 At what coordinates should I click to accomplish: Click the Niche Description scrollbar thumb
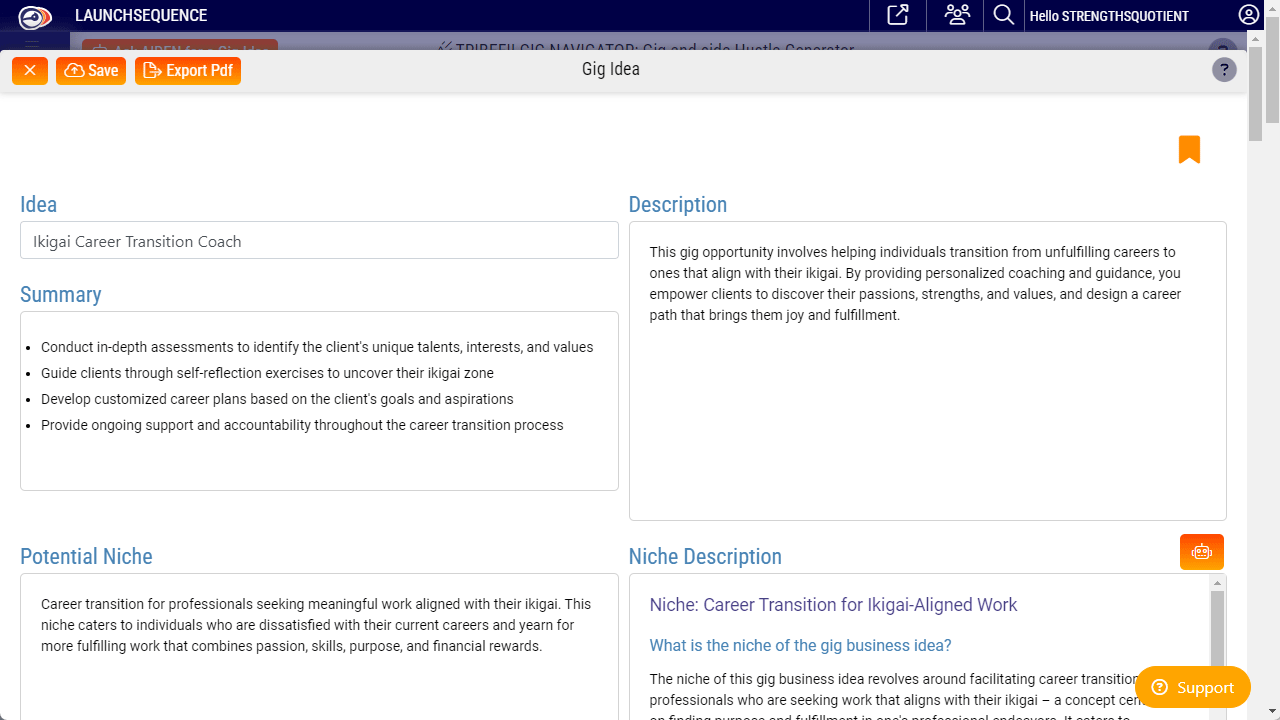(1217, 630)
